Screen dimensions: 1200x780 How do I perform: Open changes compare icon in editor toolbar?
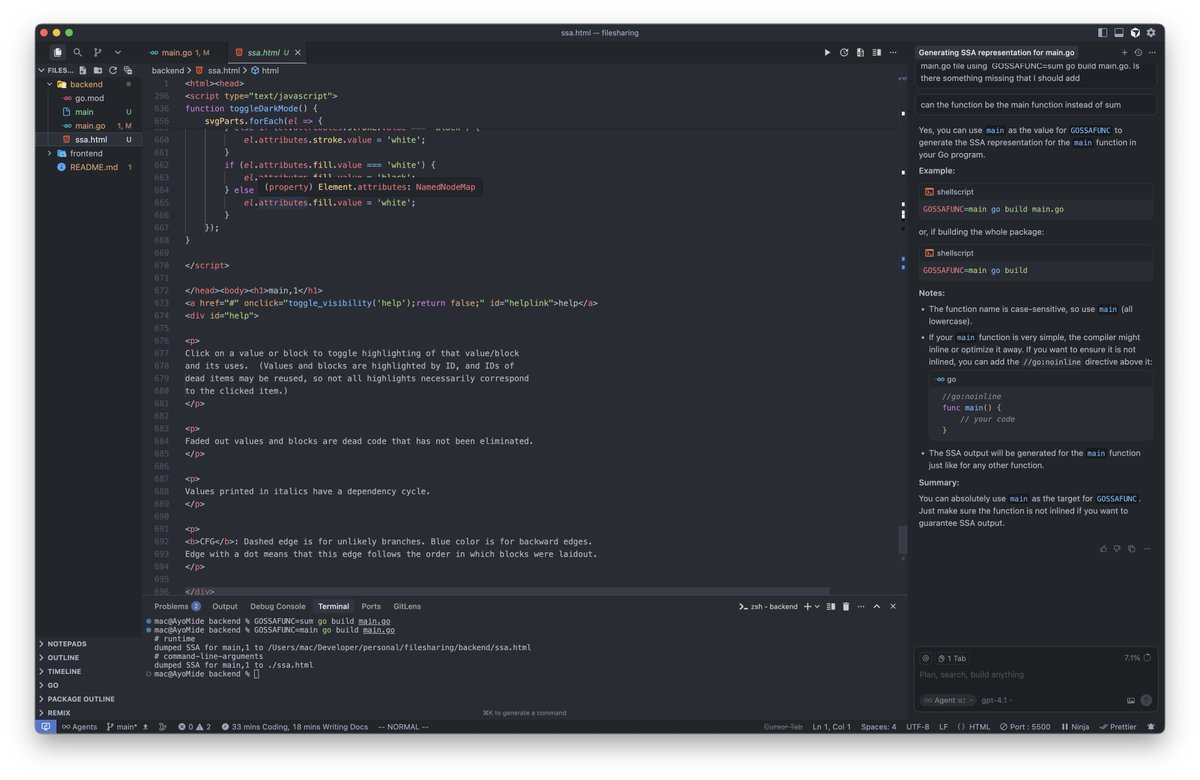click(860, 52)
